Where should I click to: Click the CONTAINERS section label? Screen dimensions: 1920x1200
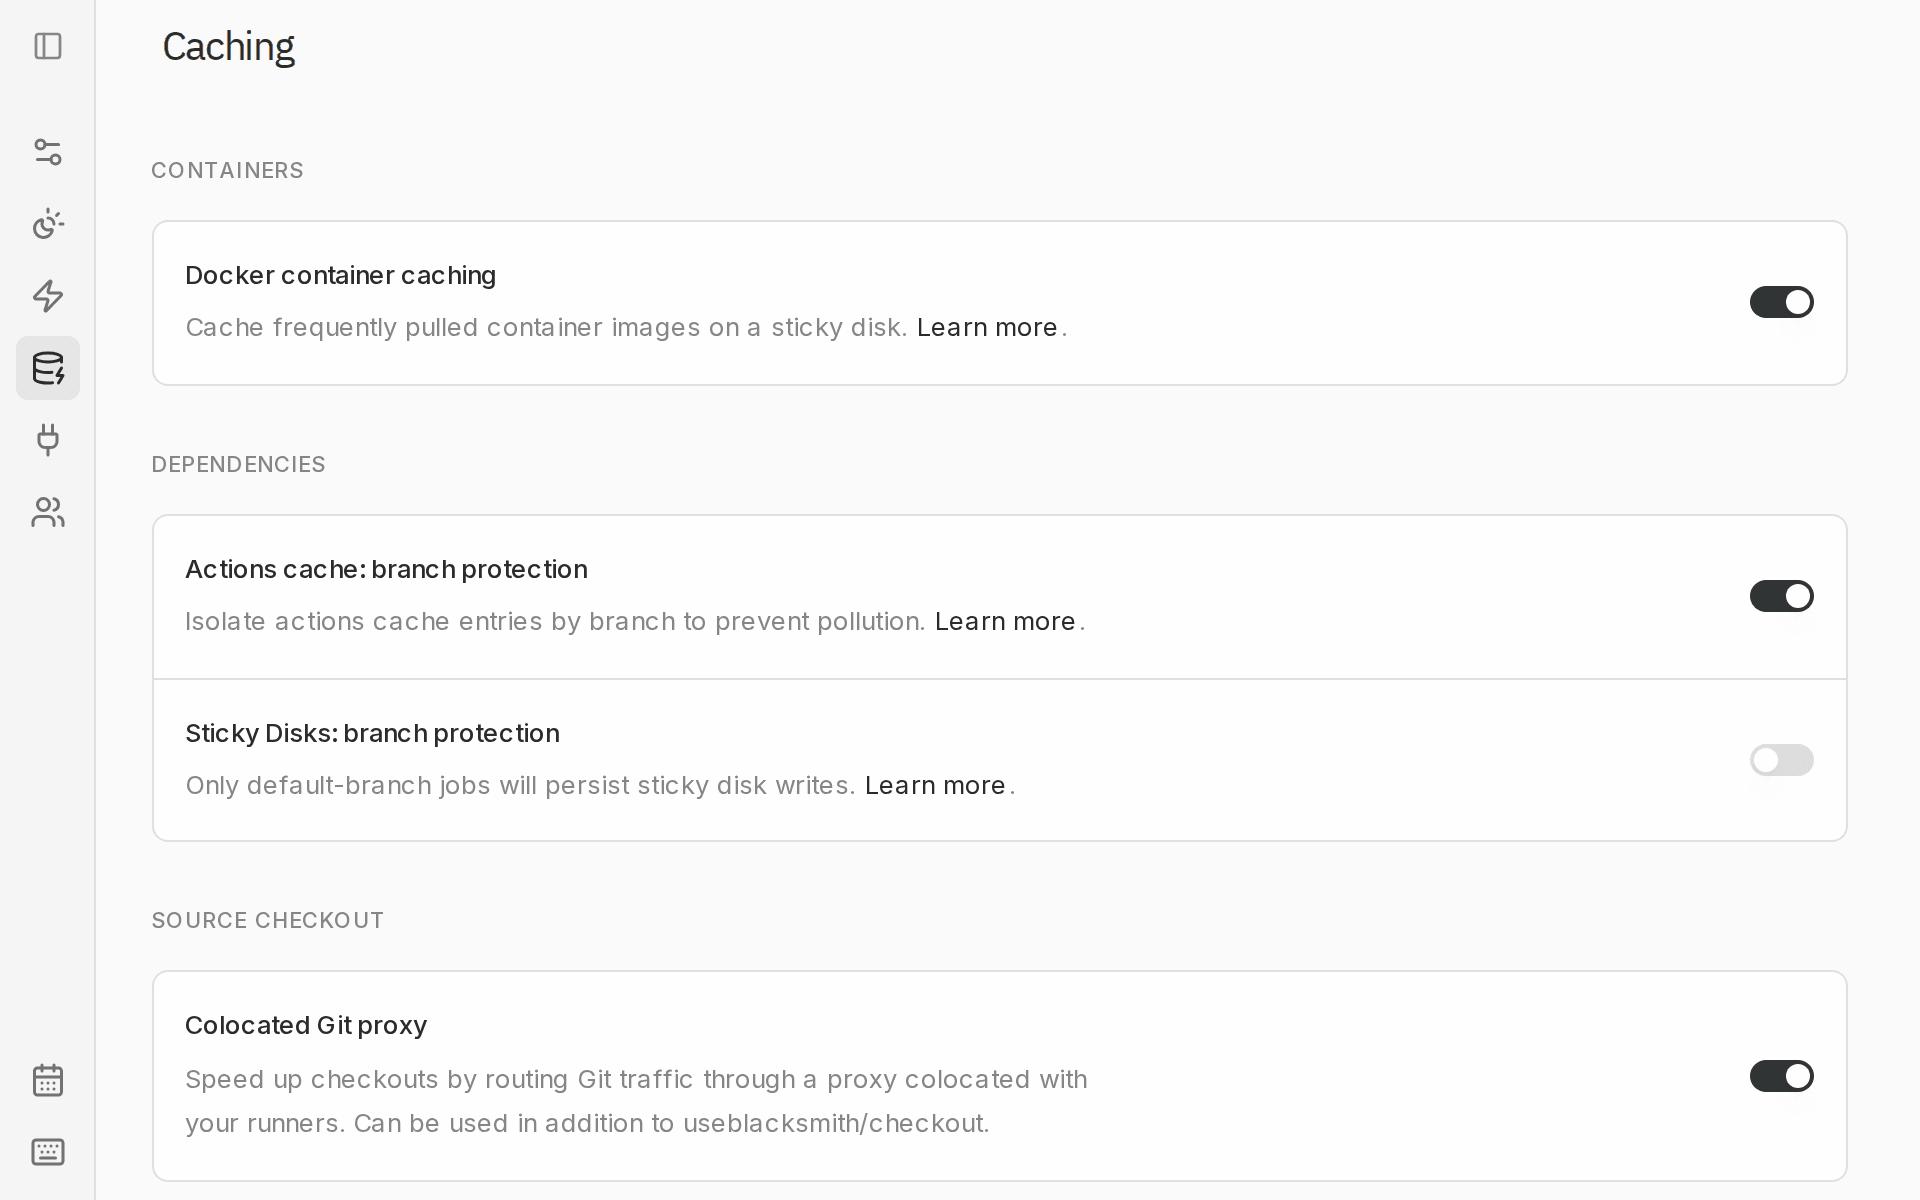click(x=227, y=170)
